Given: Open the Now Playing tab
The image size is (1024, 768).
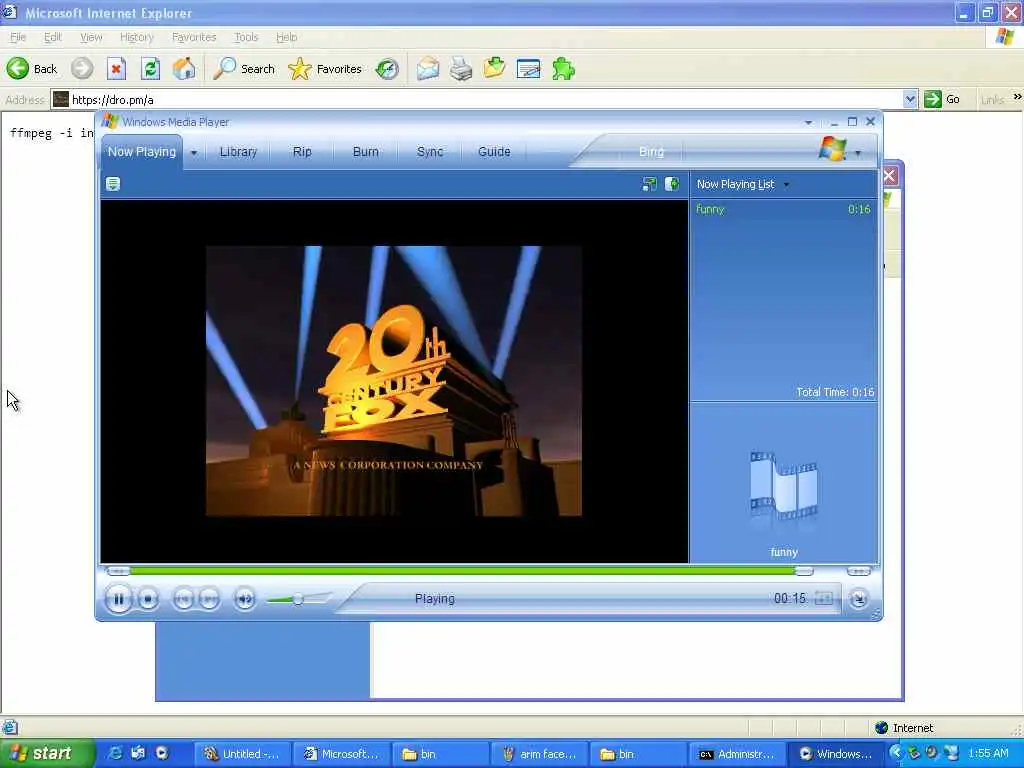Looking at the screenshot, I should point(142,152).
